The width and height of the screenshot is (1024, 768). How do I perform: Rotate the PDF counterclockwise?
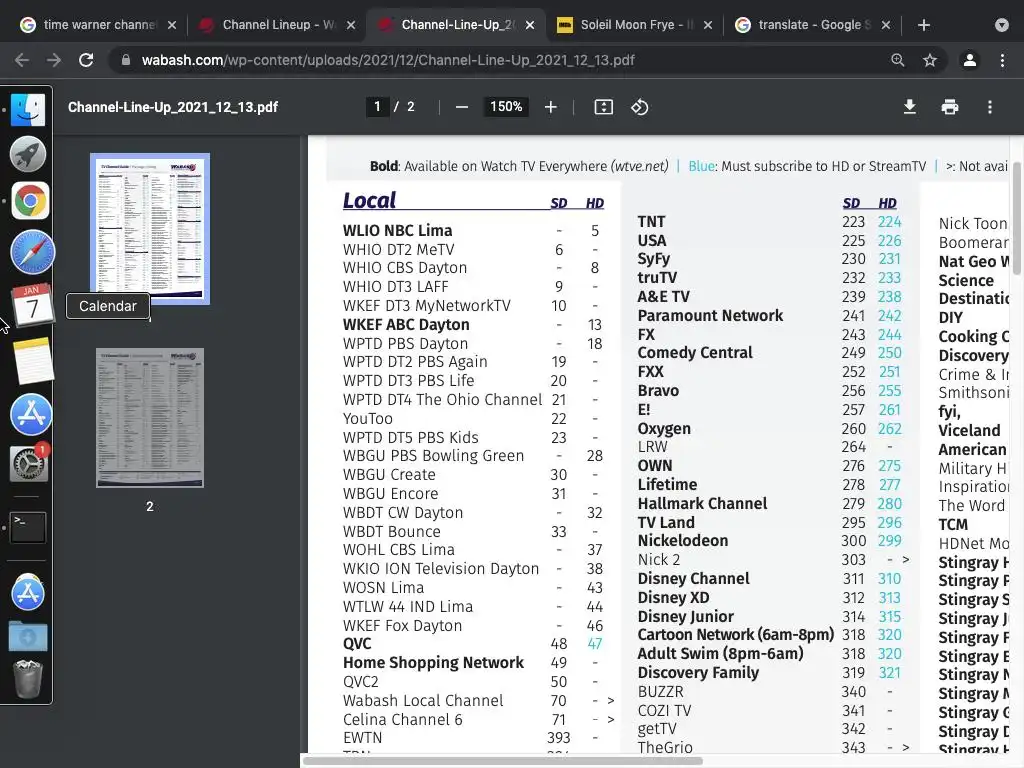639,107
